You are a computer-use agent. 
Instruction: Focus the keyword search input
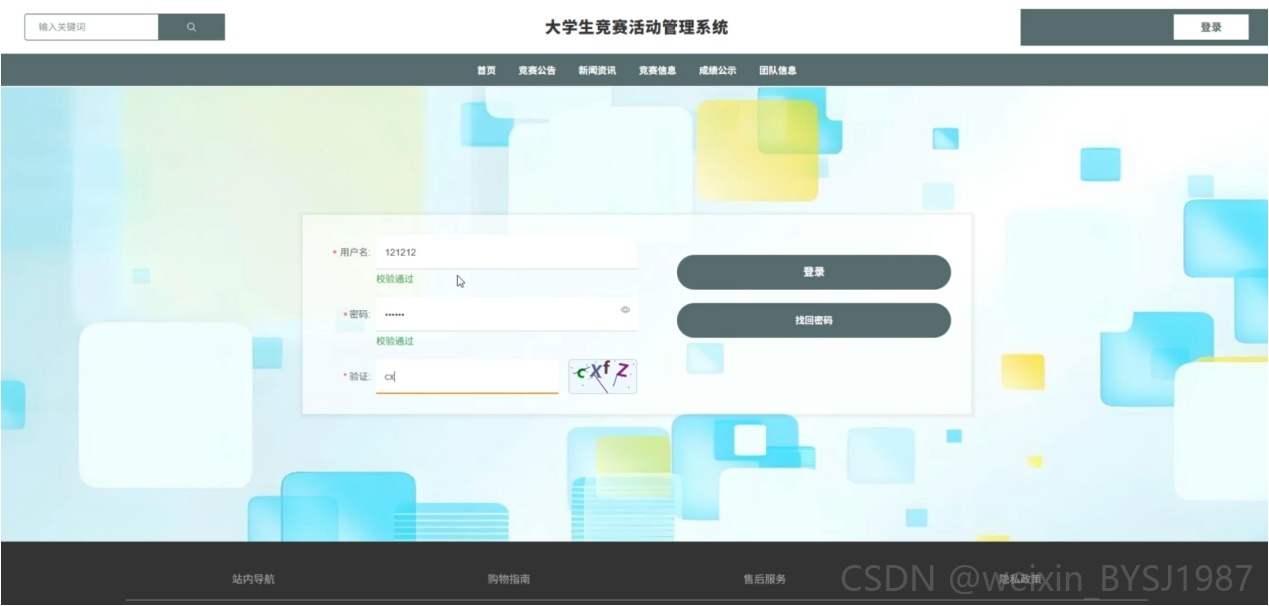[92, 27]
